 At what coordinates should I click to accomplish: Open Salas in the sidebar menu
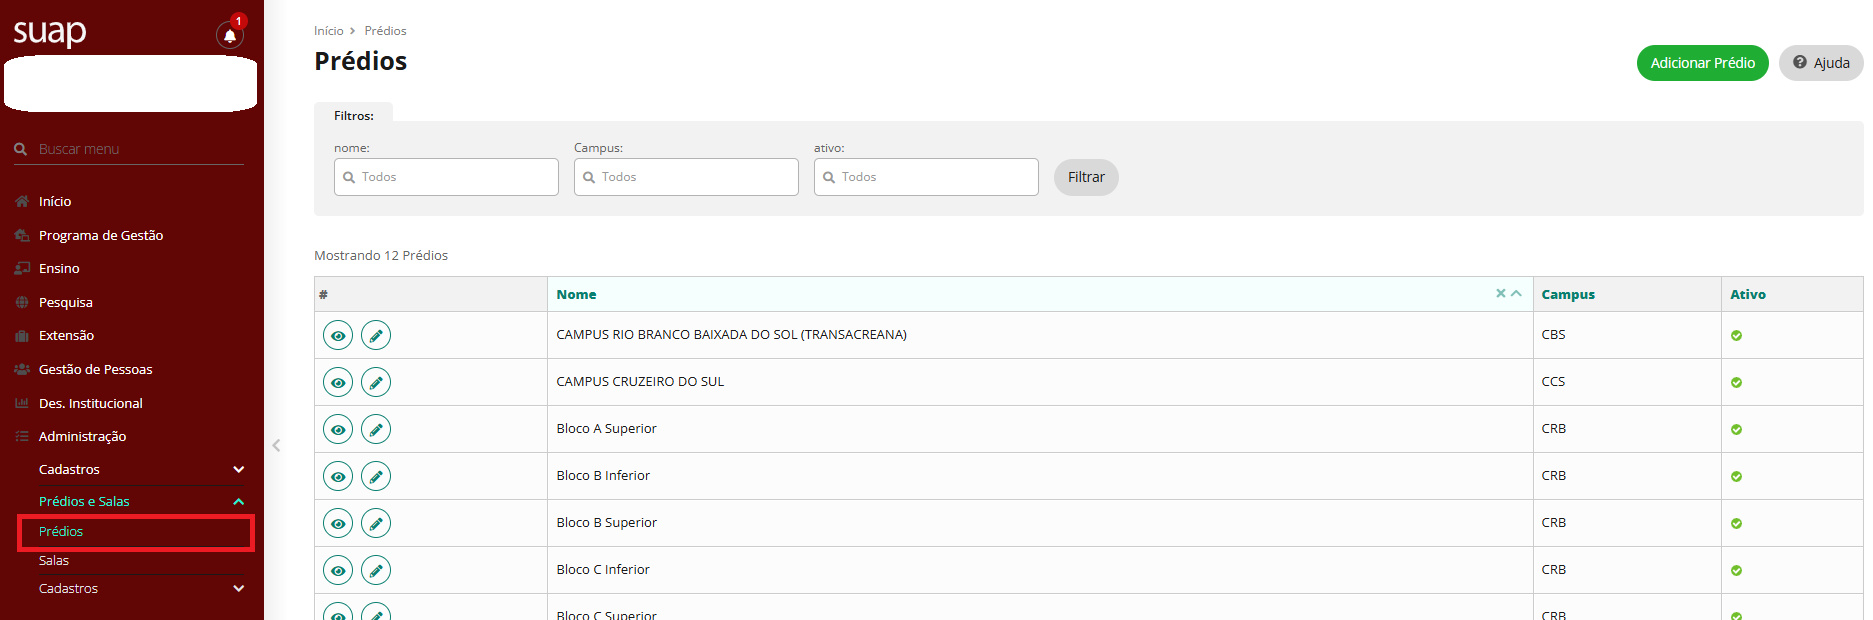pos(54,560)
